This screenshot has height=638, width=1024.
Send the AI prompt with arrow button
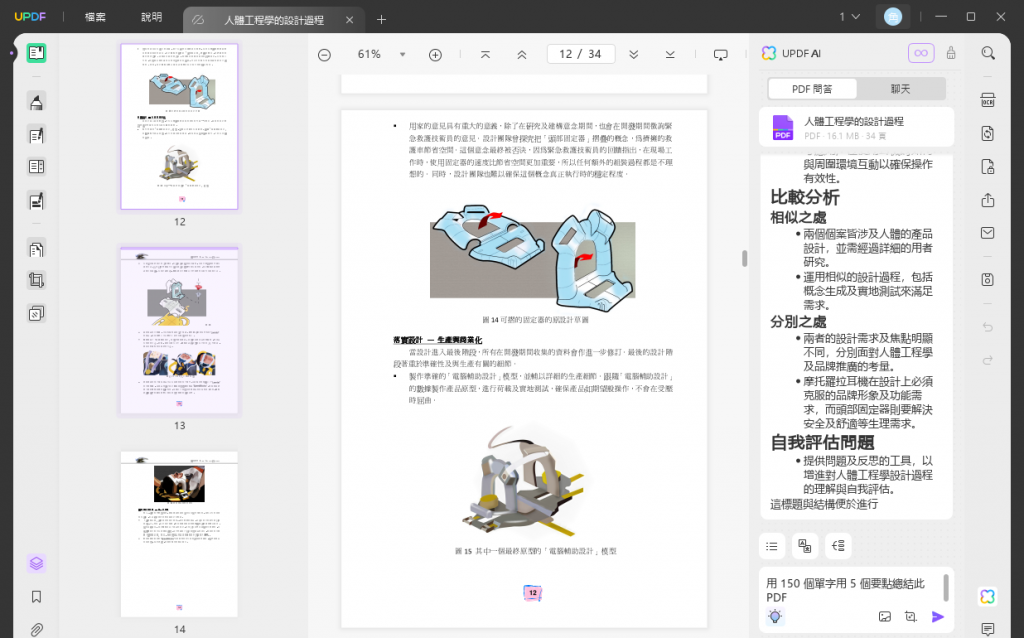click(938, 616)
